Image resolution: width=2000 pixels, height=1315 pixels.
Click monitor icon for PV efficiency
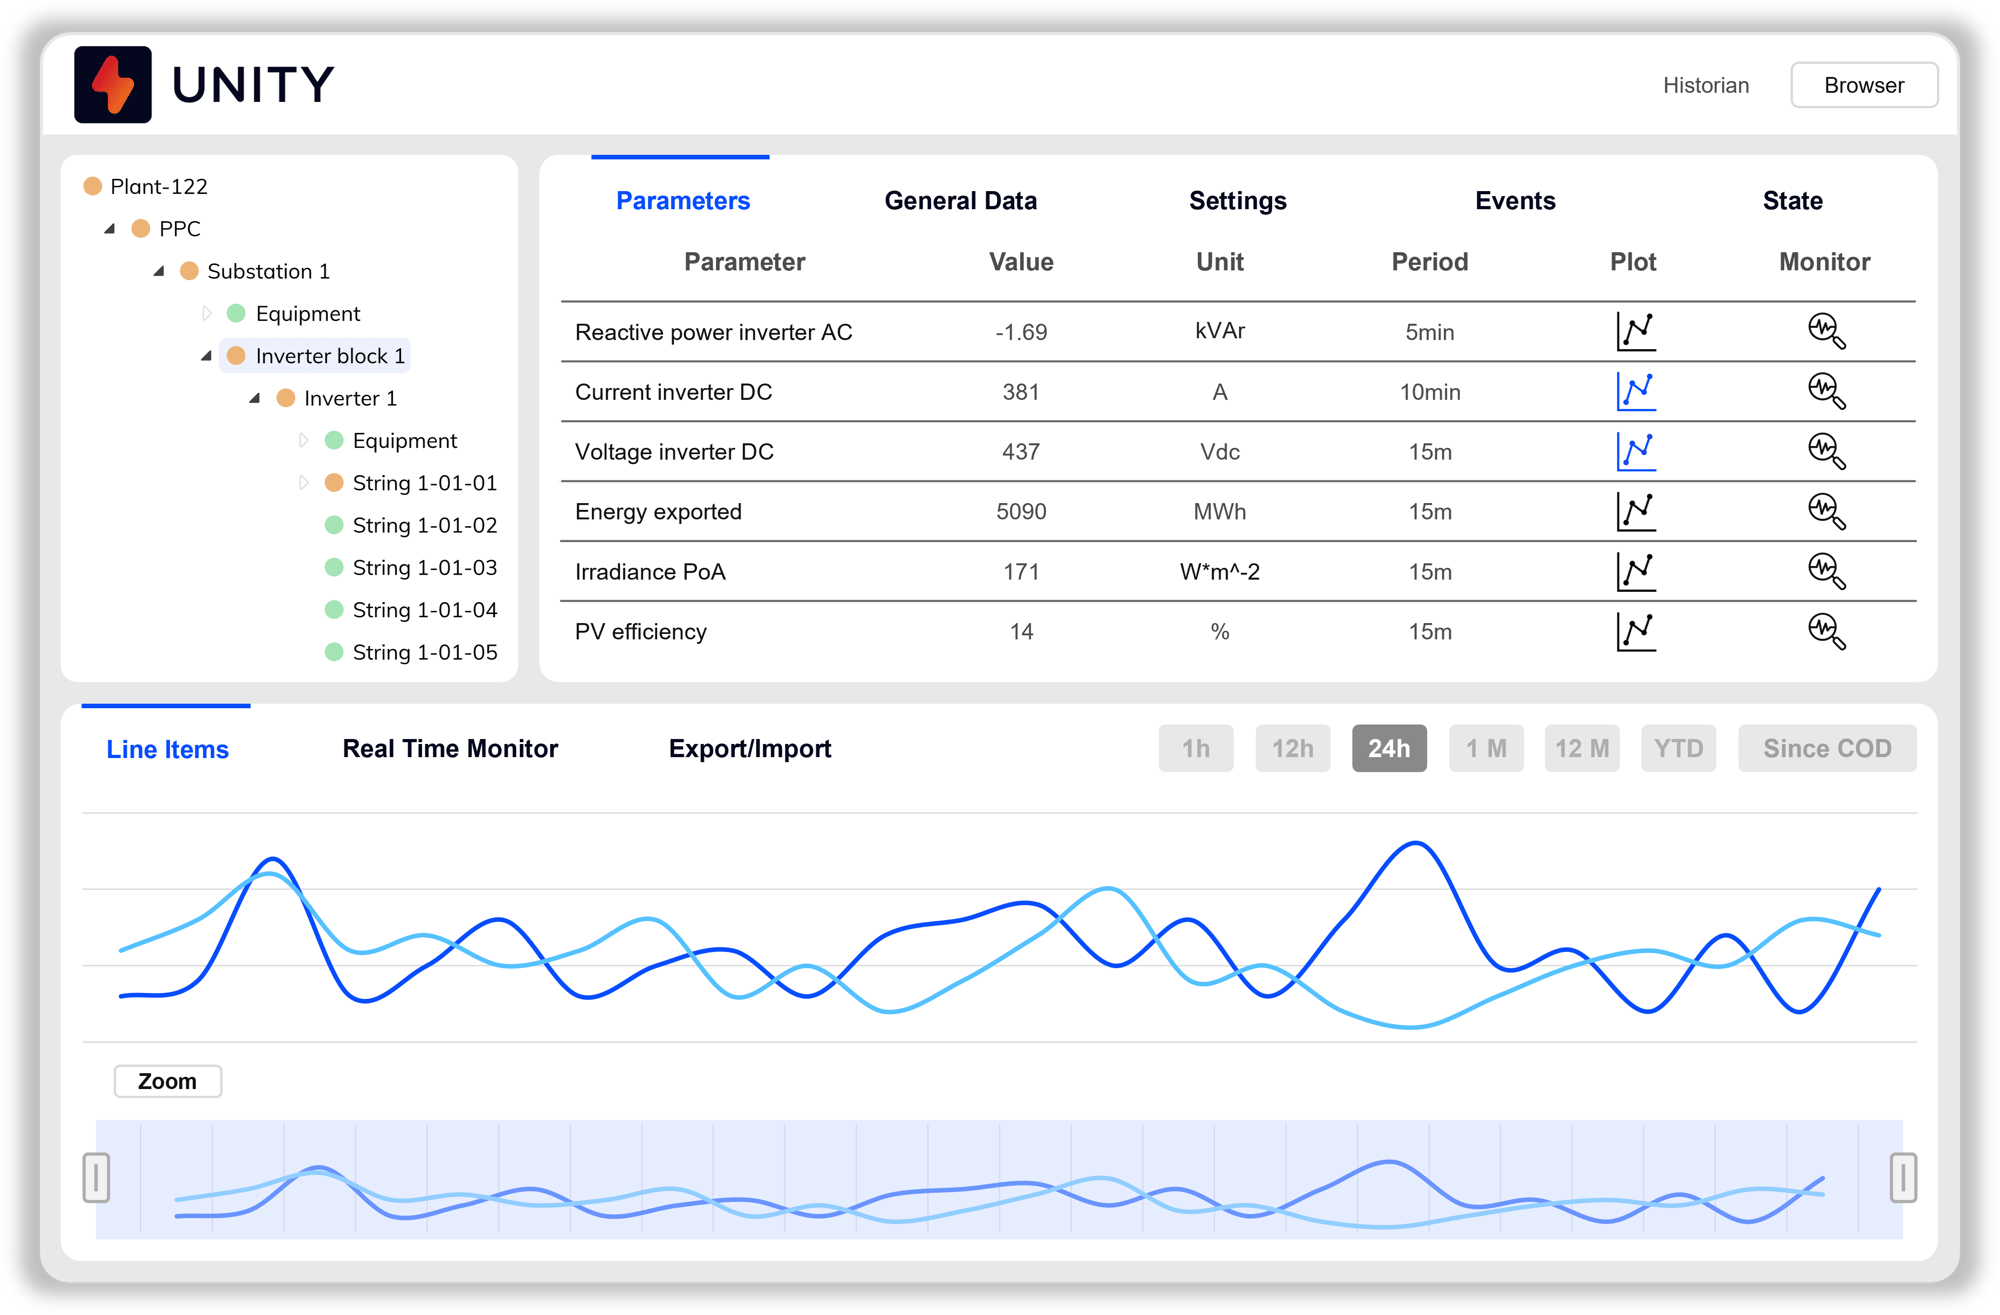[x=1826, y=631]
